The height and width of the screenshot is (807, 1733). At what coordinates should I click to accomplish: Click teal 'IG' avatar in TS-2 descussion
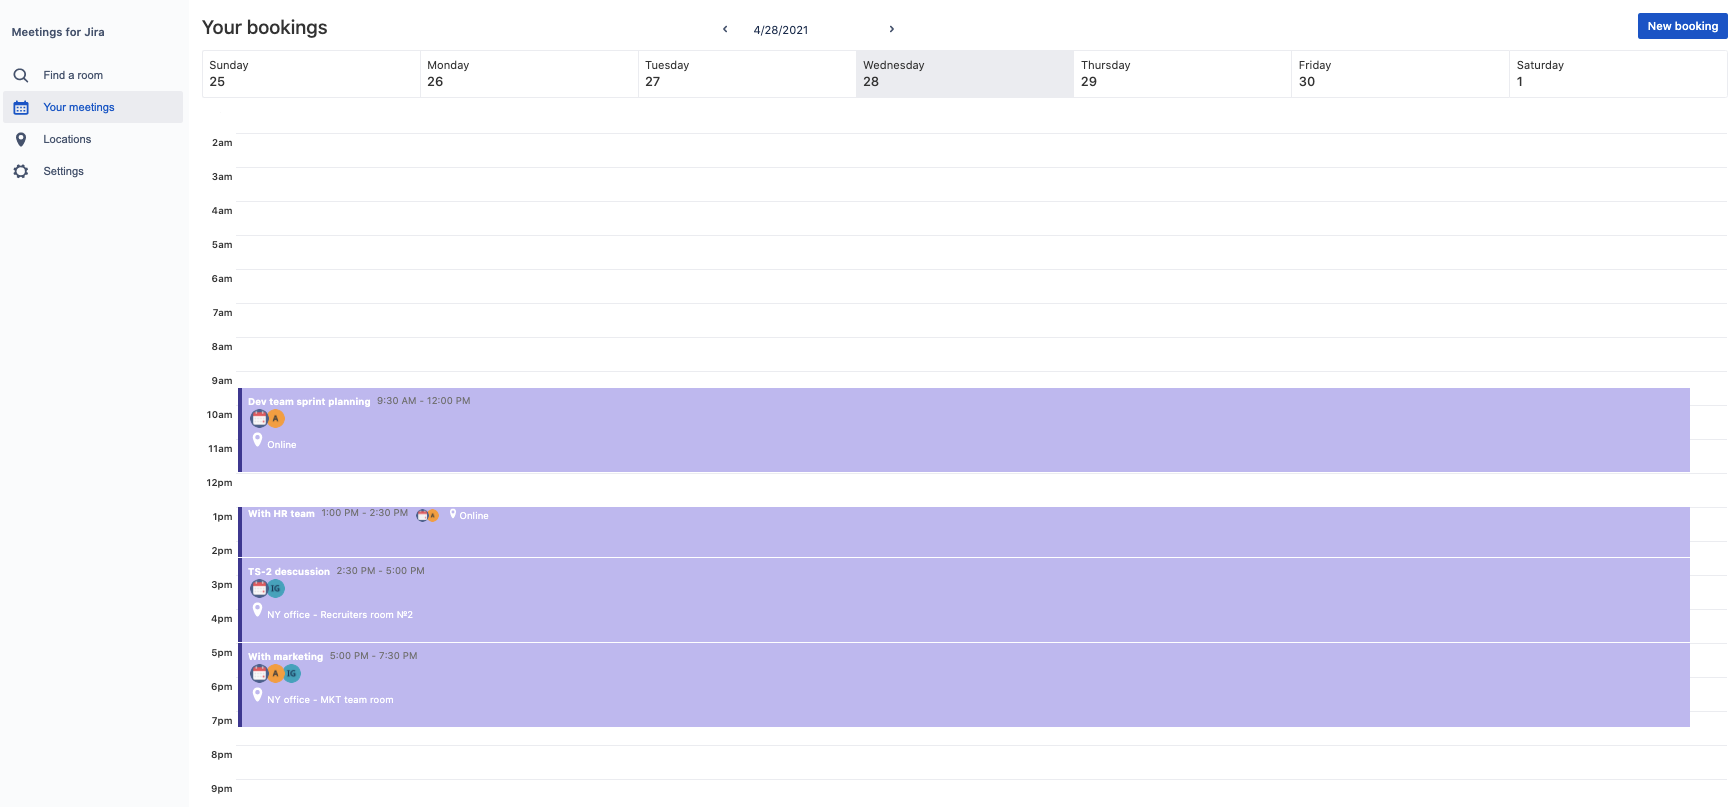(x=275, y=588)
